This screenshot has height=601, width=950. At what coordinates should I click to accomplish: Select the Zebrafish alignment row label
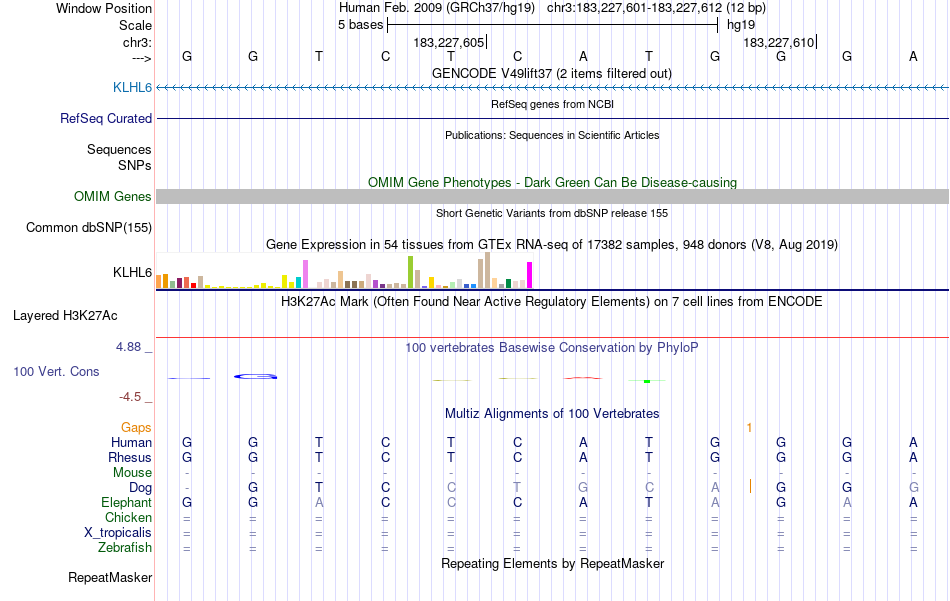pos(125,547)
